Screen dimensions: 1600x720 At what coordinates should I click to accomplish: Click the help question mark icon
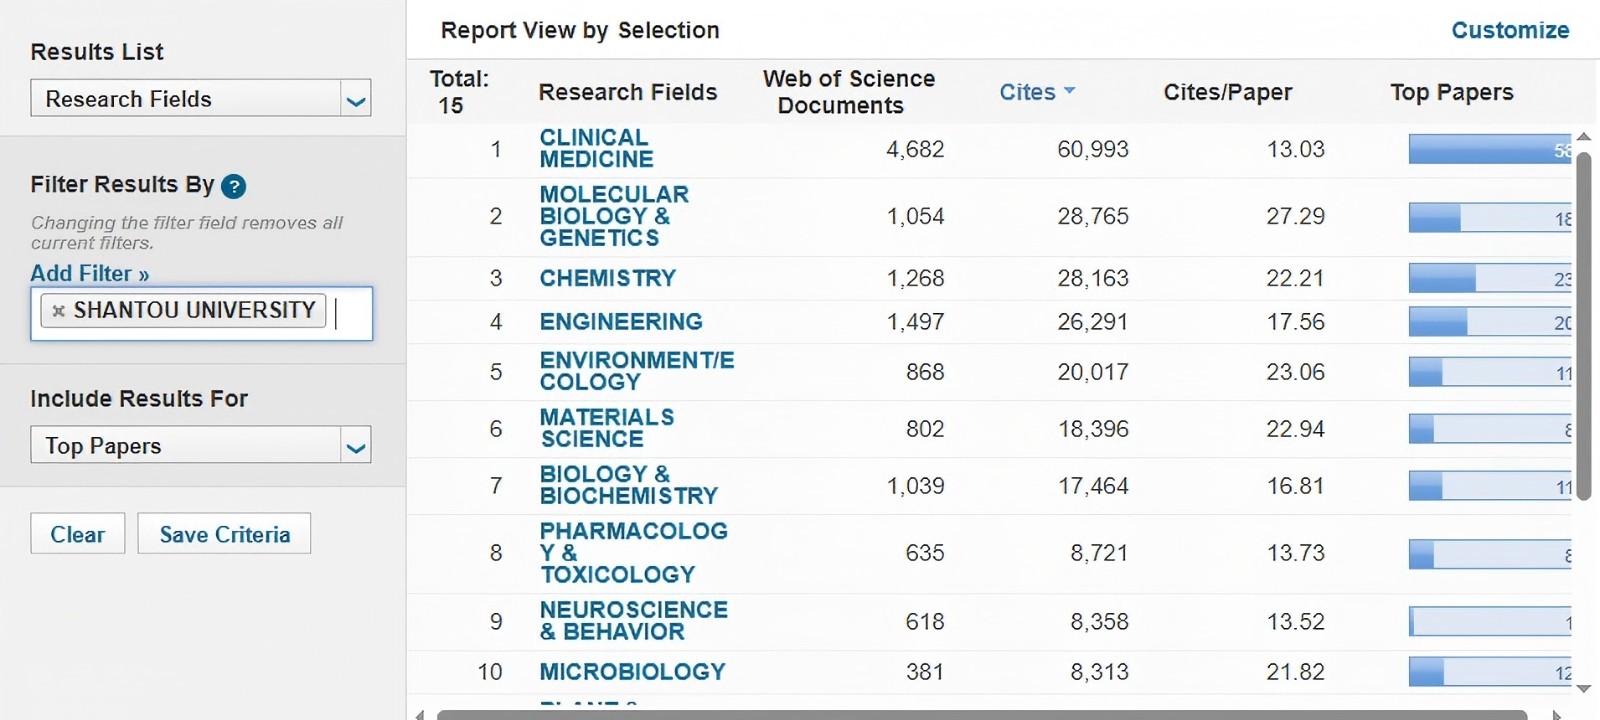point(233,186)
